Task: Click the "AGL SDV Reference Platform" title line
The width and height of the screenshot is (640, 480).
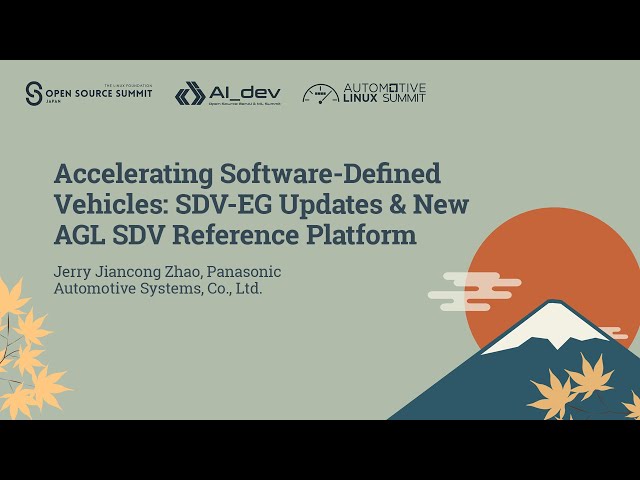Action: [x=235, y=236]
